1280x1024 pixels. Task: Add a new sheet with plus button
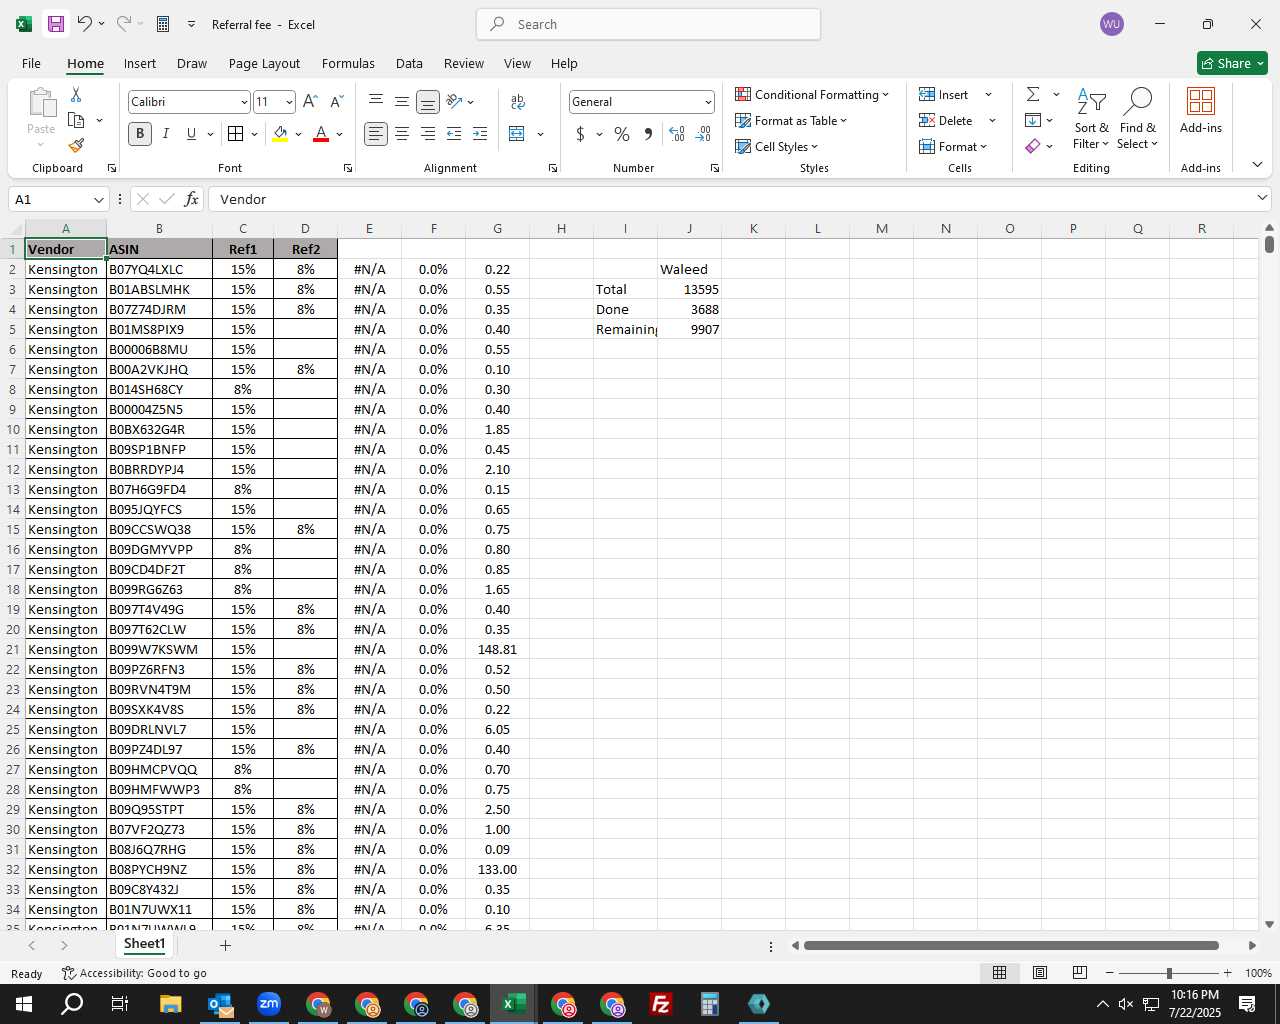click(225, 945)
